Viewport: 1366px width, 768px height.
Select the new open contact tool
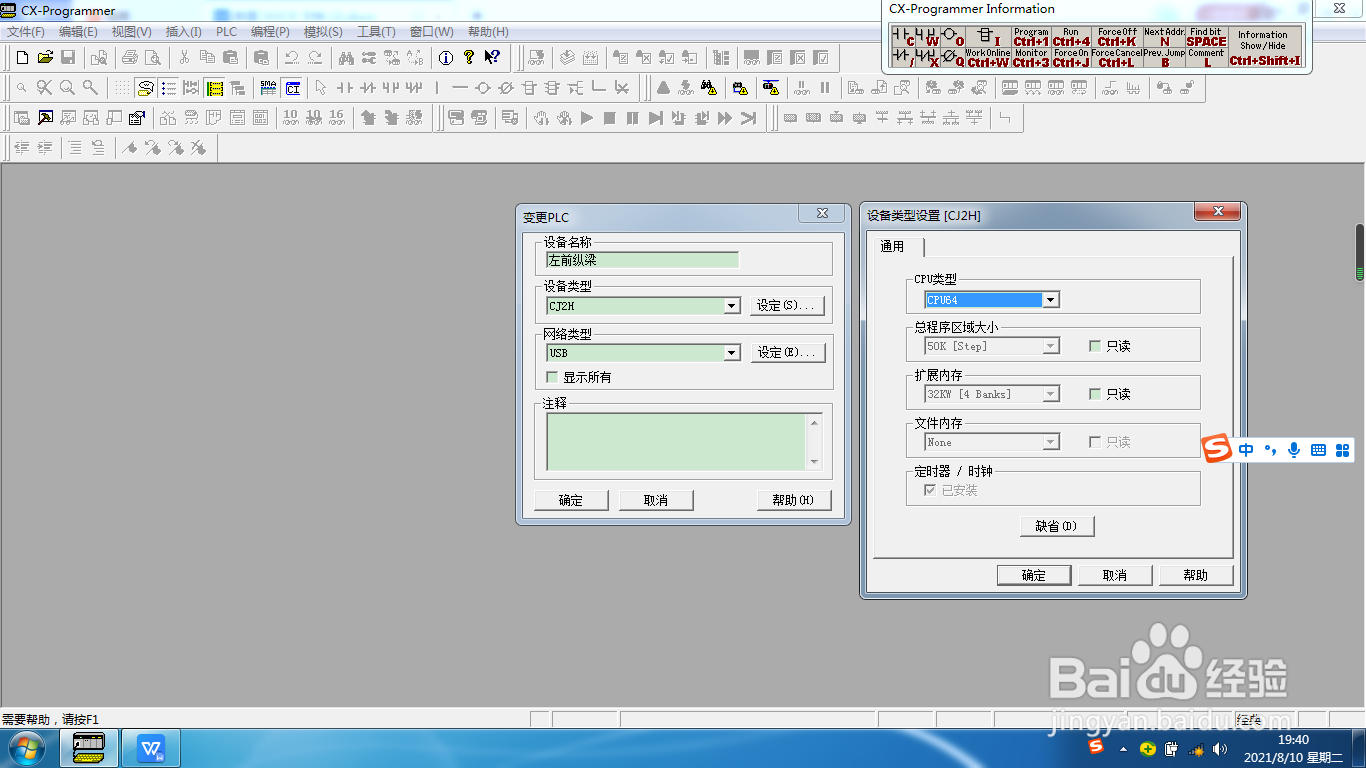pyautogui.click(x=344, y=88)
